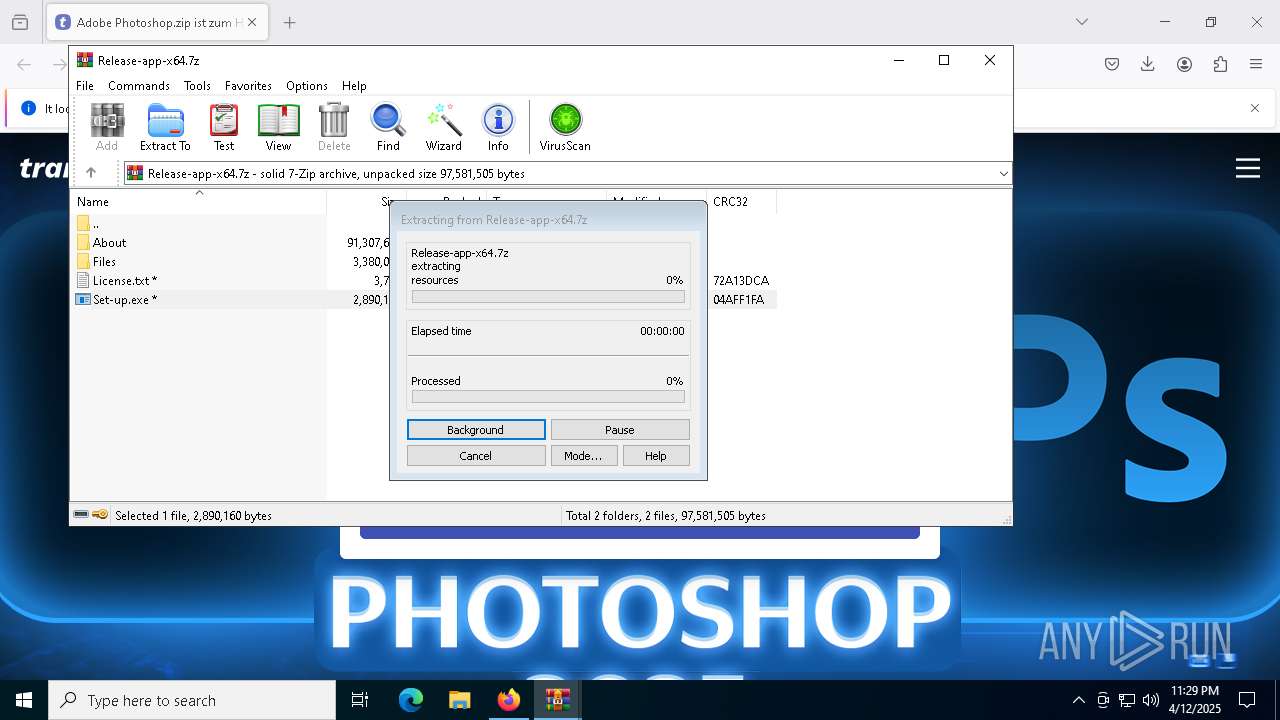Open Firefox account profile icon

[1184, 64]
